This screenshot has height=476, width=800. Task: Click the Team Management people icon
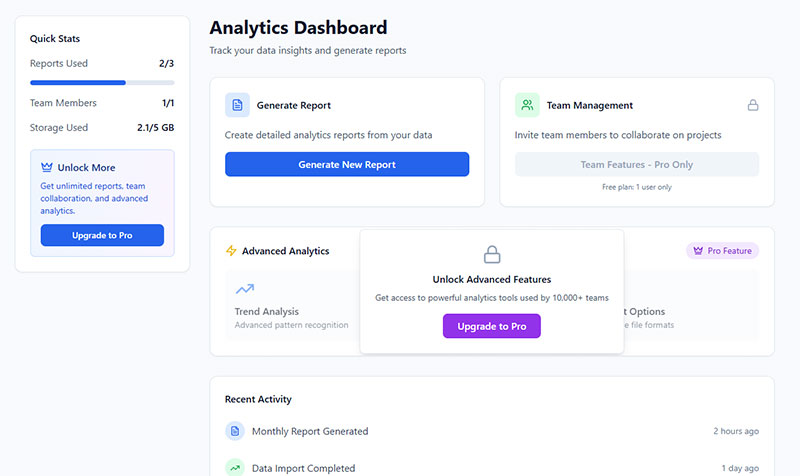point(527,105)
